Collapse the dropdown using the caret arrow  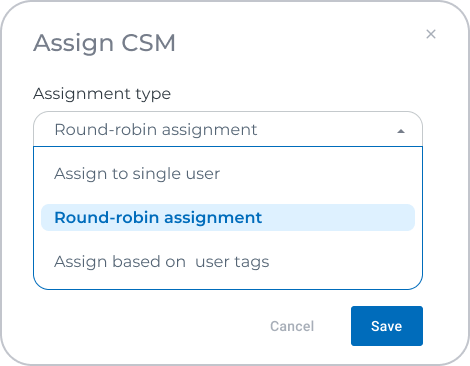point(401,131)
